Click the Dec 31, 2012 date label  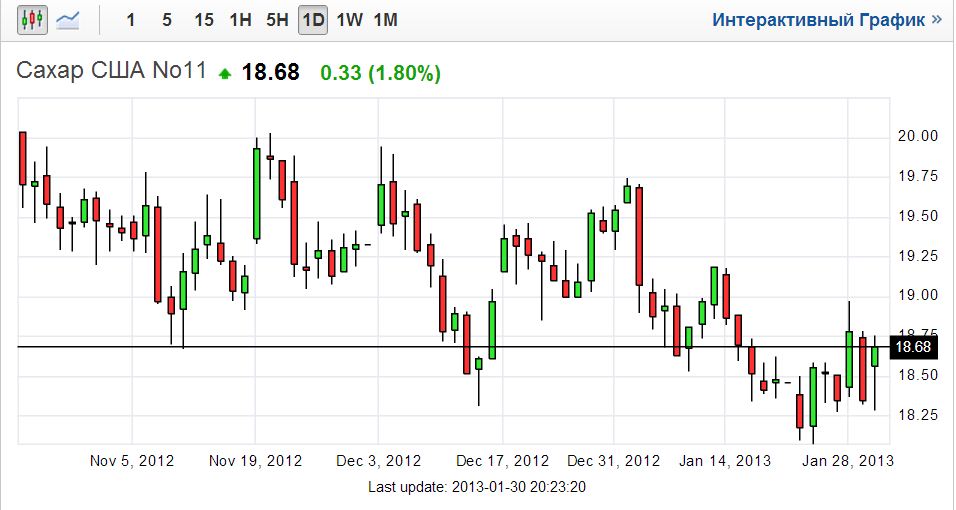coord(613,461)
